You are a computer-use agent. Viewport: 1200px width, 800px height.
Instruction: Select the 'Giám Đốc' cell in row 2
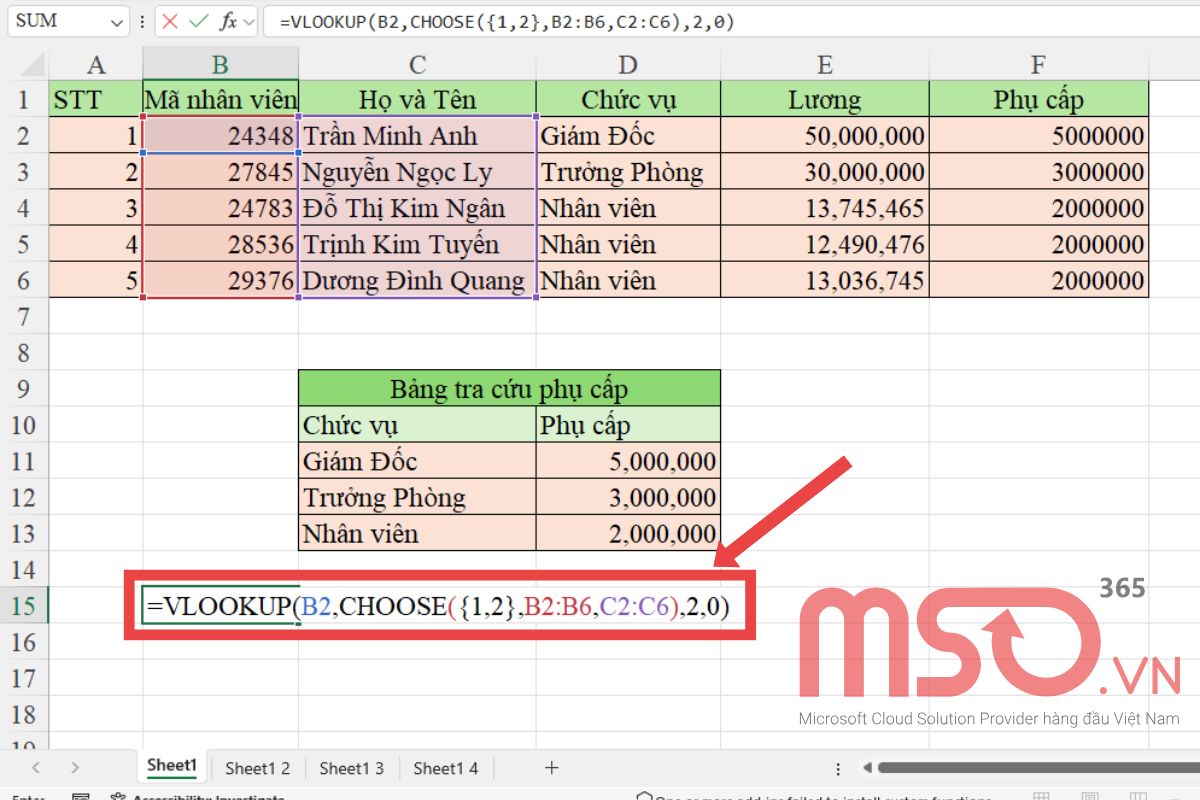(x=628, y=135)
